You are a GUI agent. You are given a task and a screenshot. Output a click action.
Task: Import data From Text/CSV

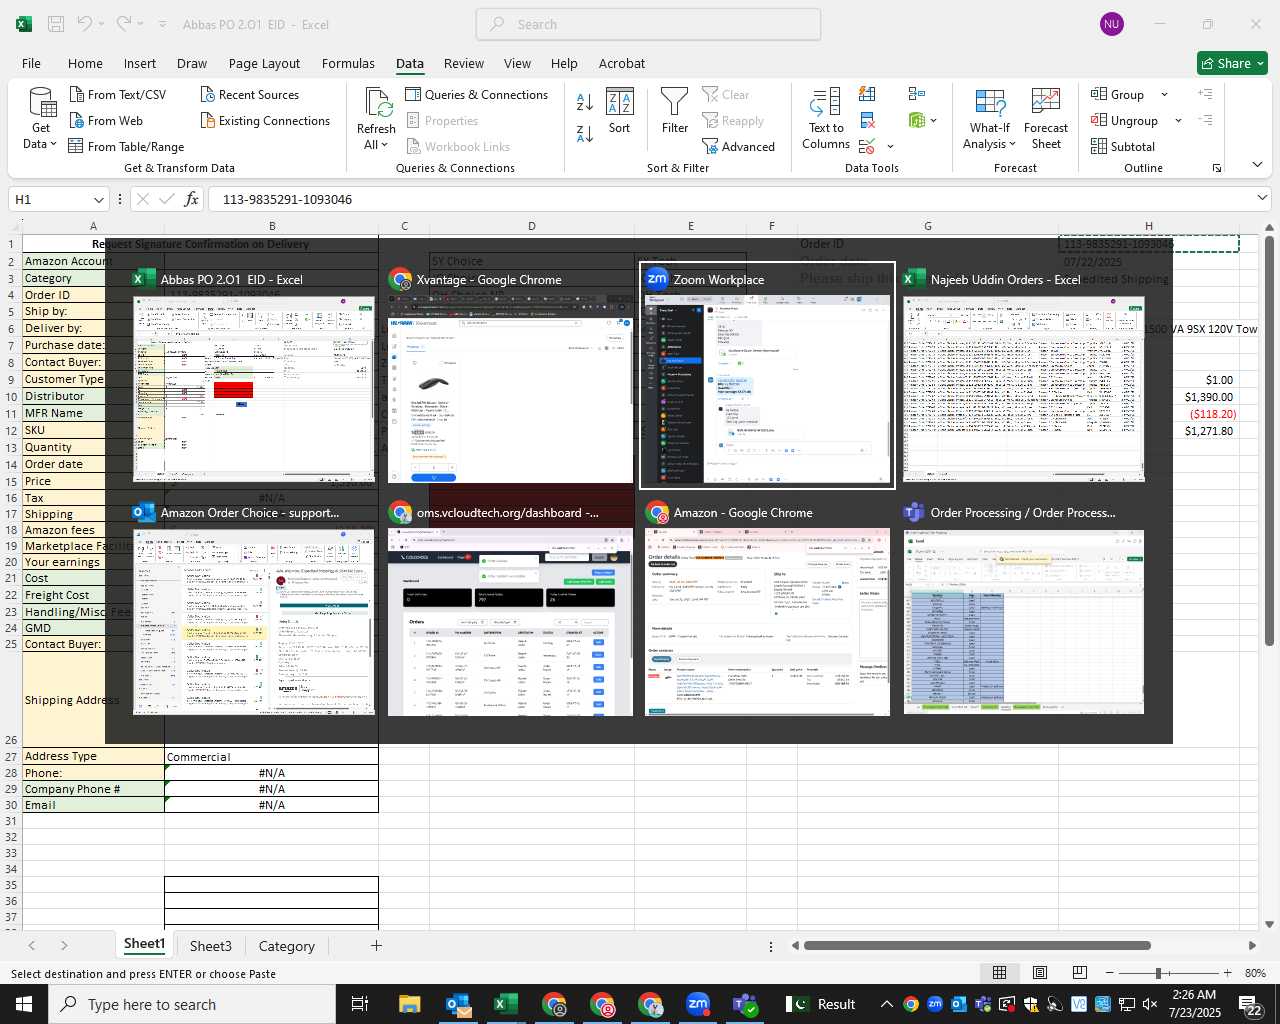[x=117, y=94]
